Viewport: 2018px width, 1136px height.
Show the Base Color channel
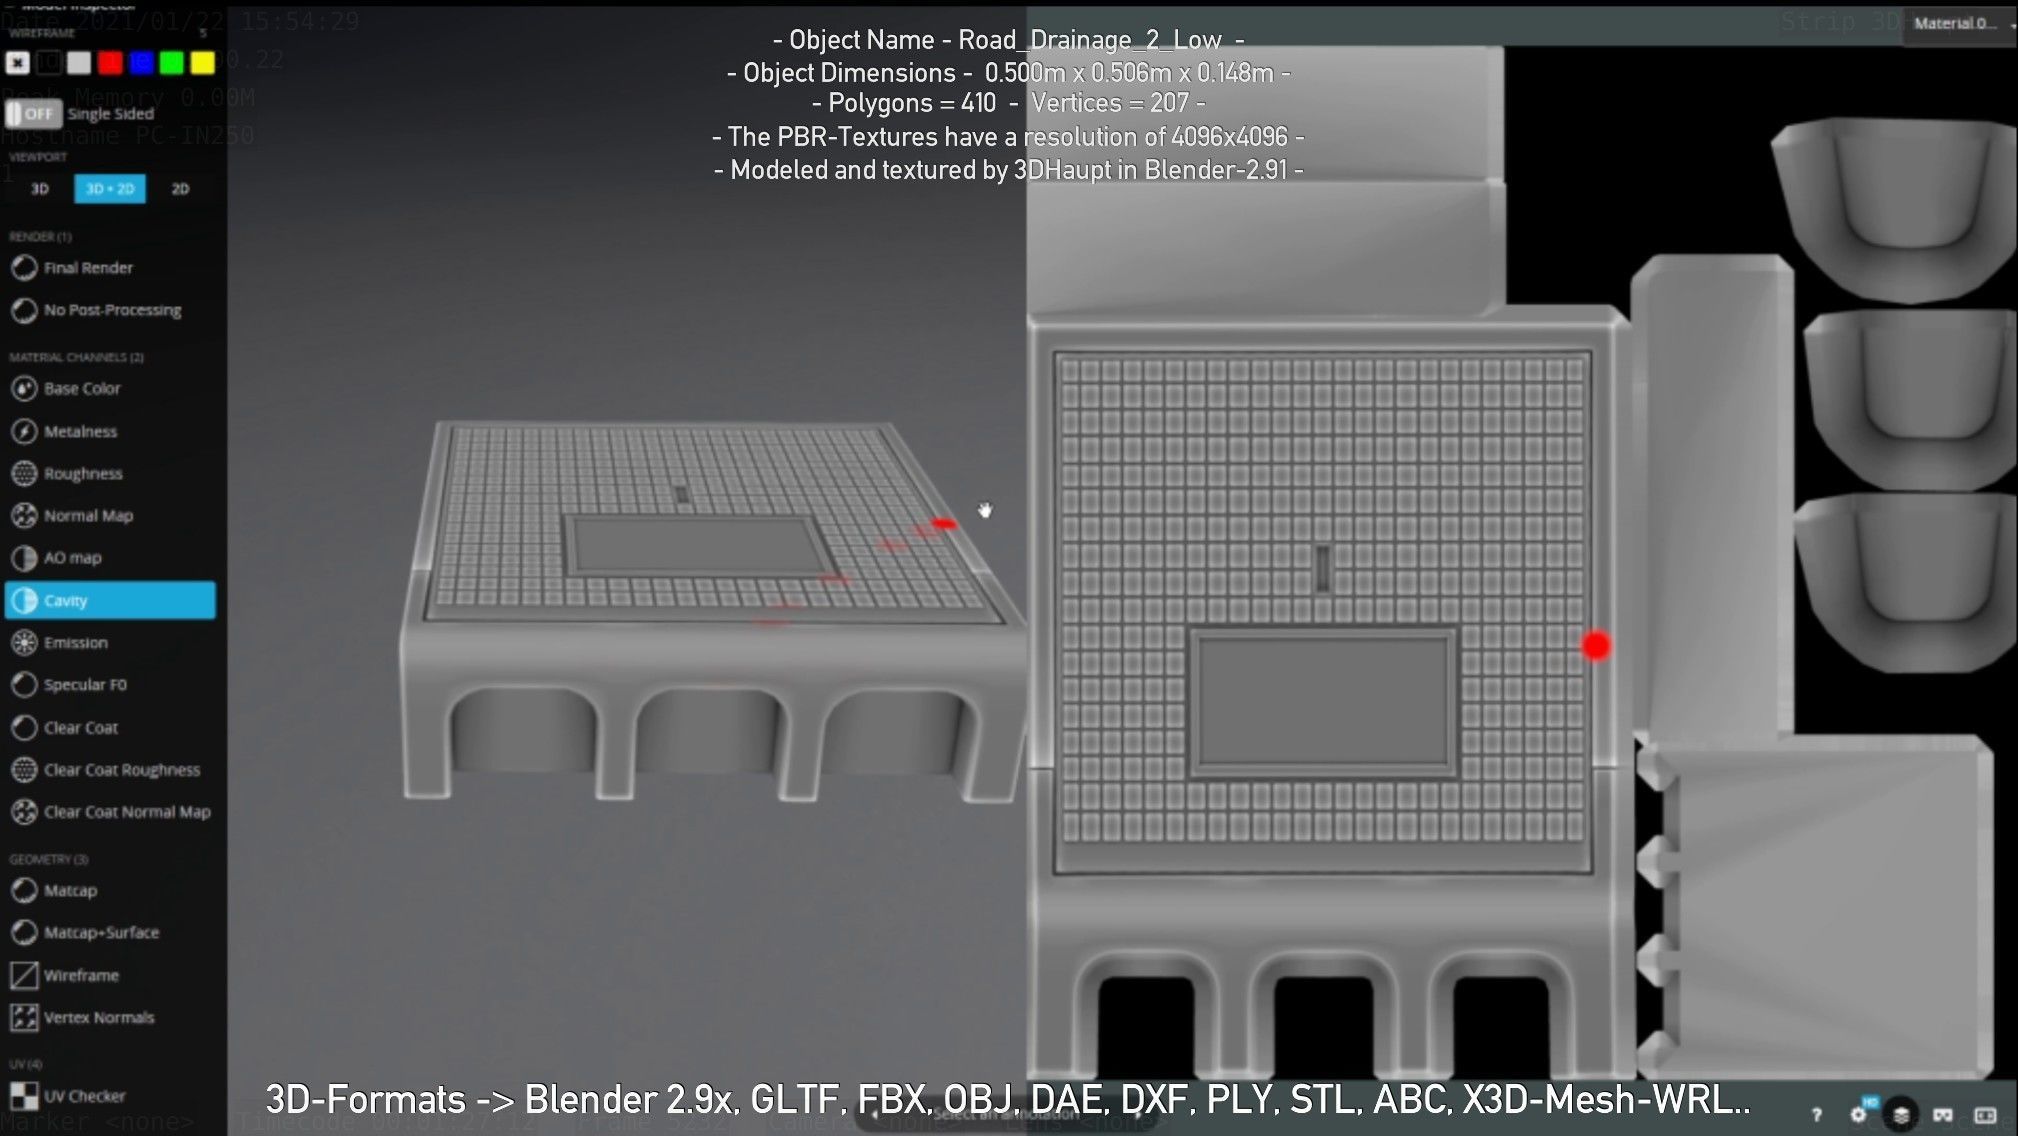(x=66, y=388)
